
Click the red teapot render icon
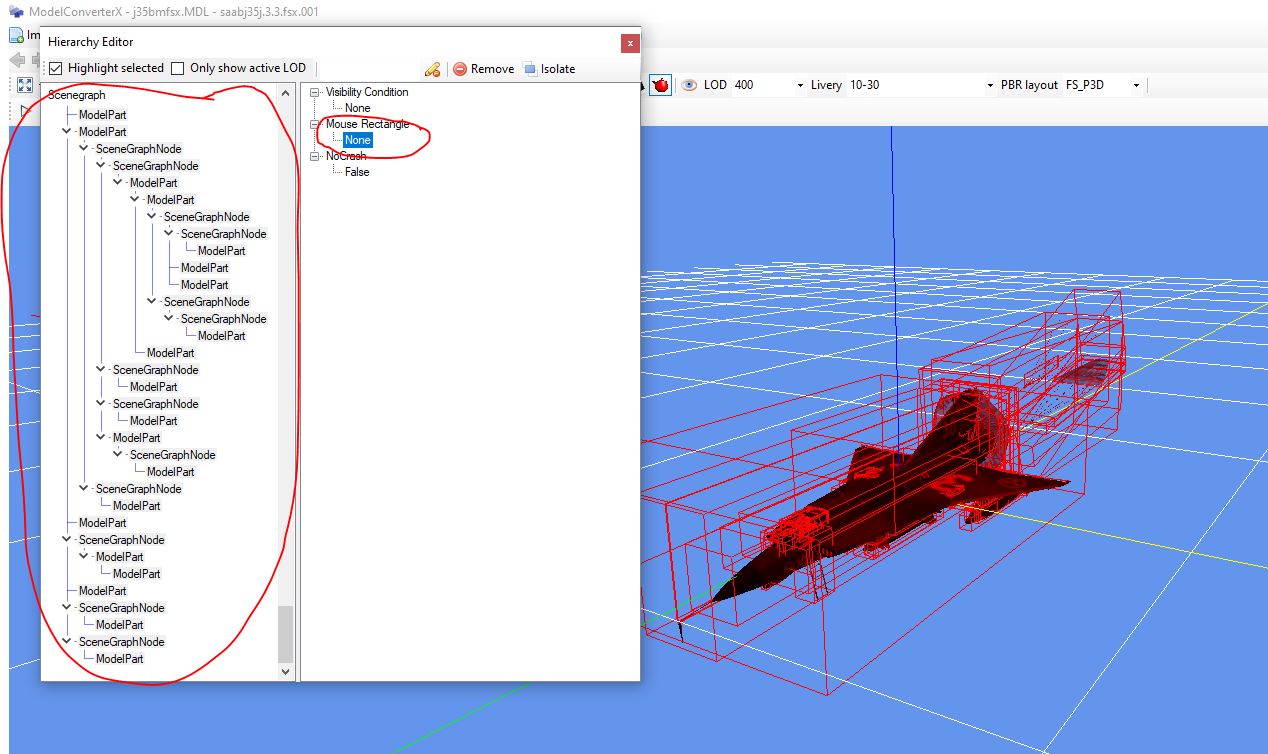[660, 85]
